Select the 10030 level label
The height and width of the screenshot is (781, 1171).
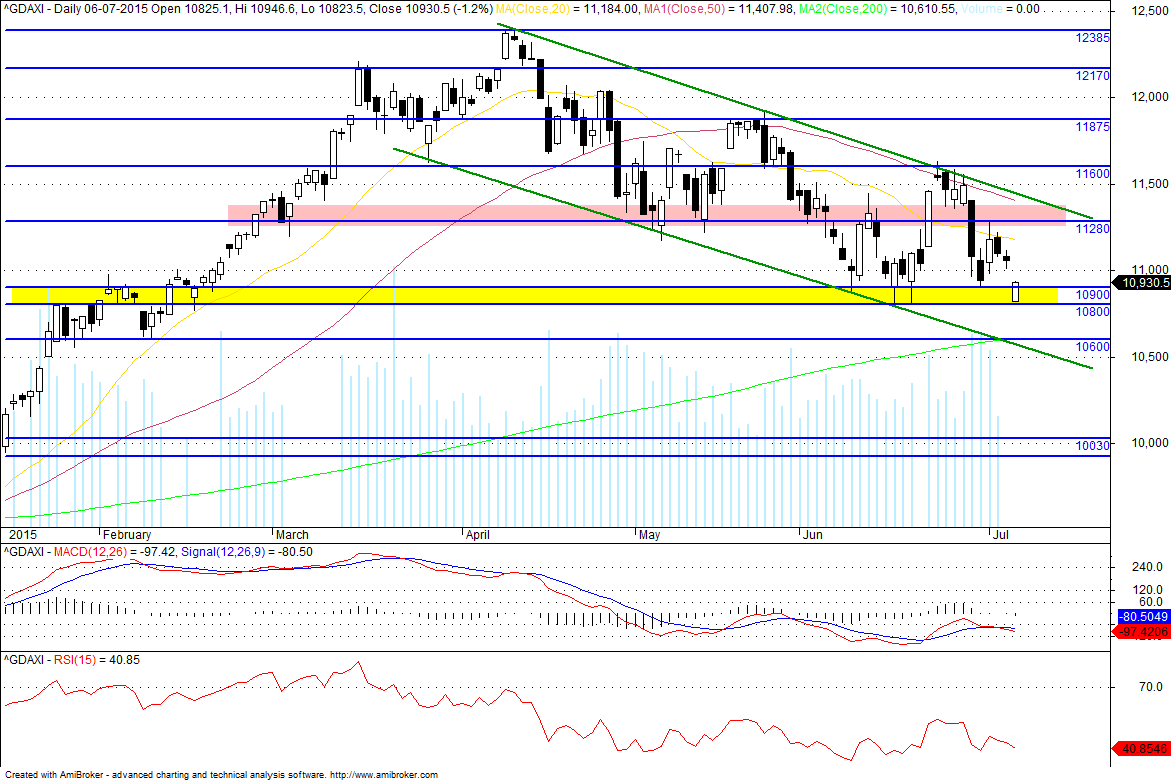[x=1092, y=446]
